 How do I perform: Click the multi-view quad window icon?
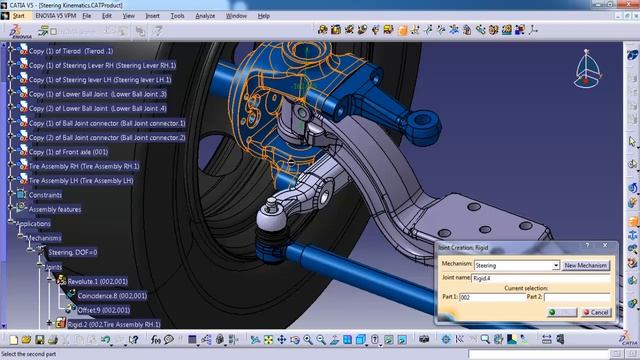coord(347,340)
